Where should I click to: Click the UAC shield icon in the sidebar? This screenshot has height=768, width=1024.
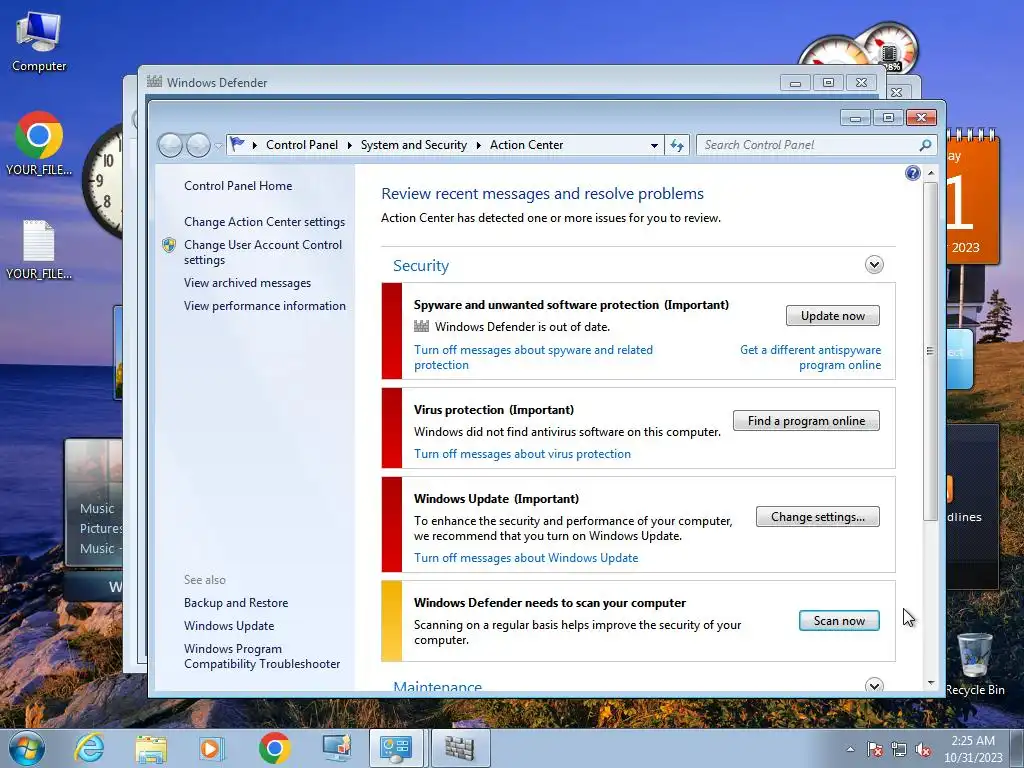point(169,245)
